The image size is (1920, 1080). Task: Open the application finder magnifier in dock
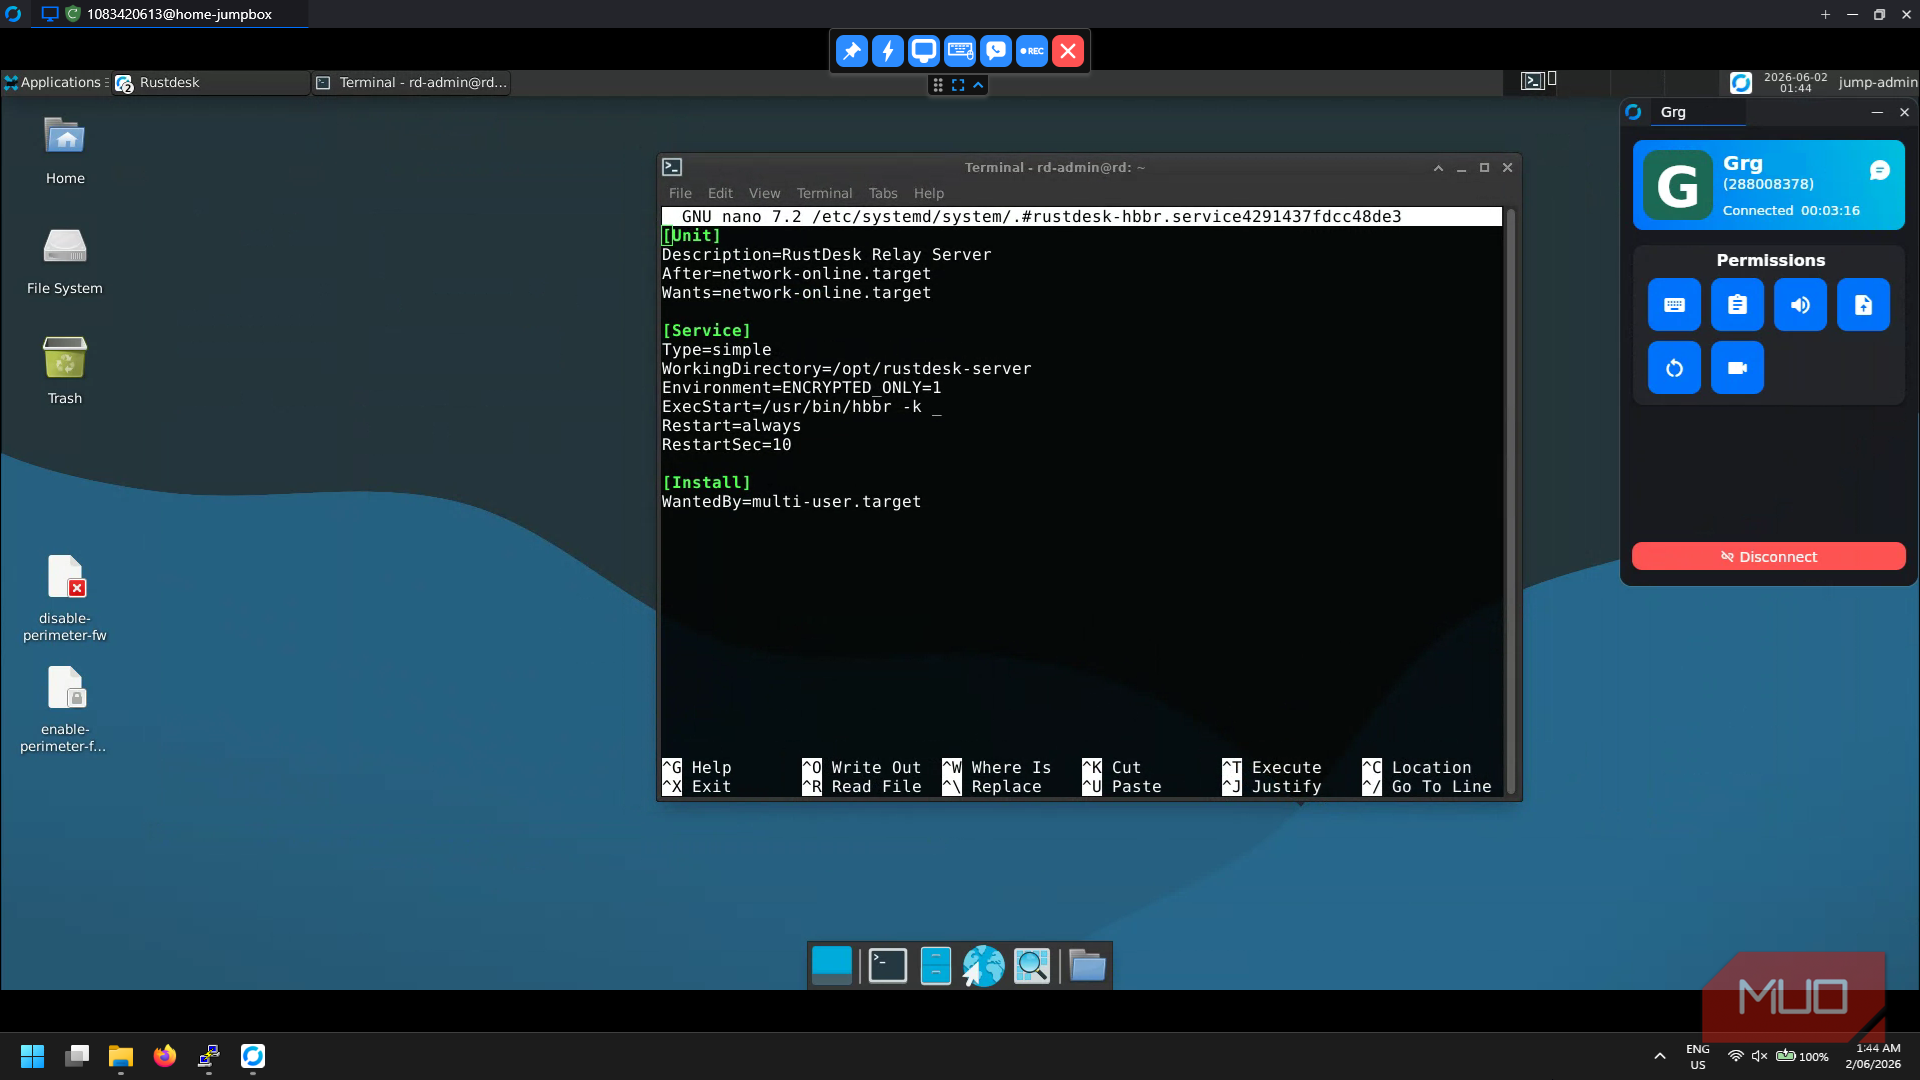pos(1032,966)
